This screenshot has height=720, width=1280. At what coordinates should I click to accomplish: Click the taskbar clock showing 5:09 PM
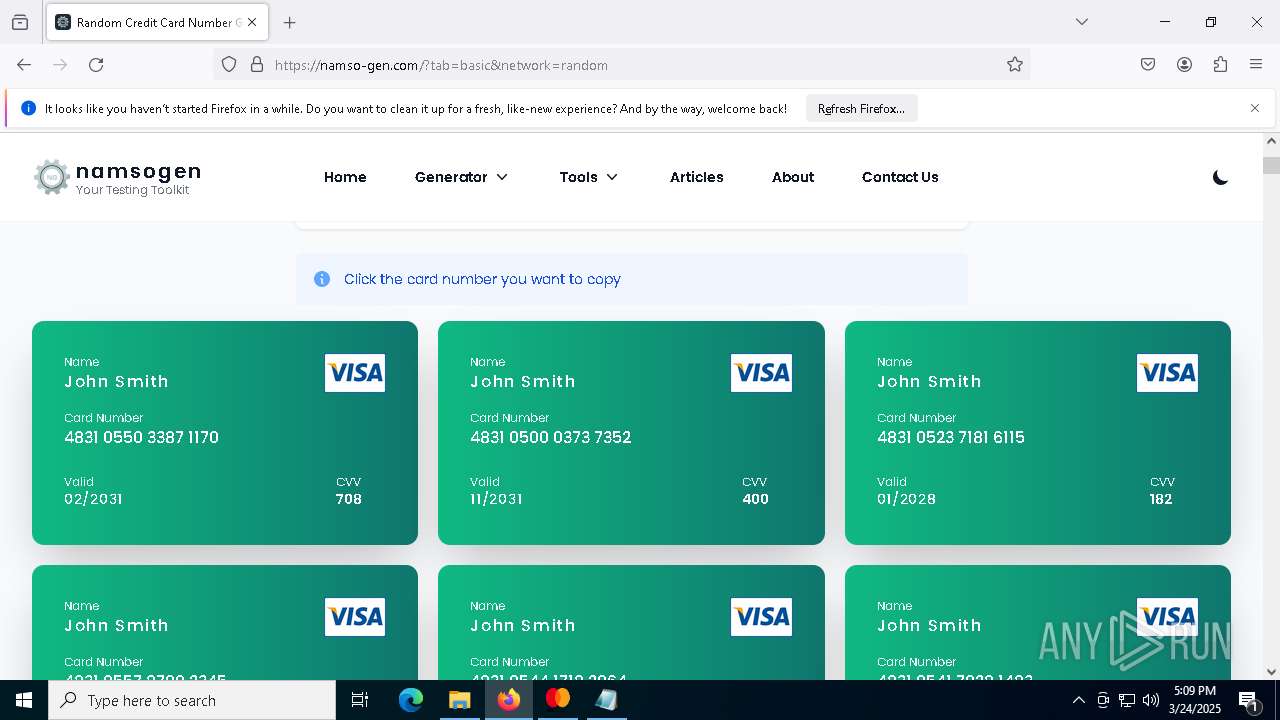(x=1195, y=700)
